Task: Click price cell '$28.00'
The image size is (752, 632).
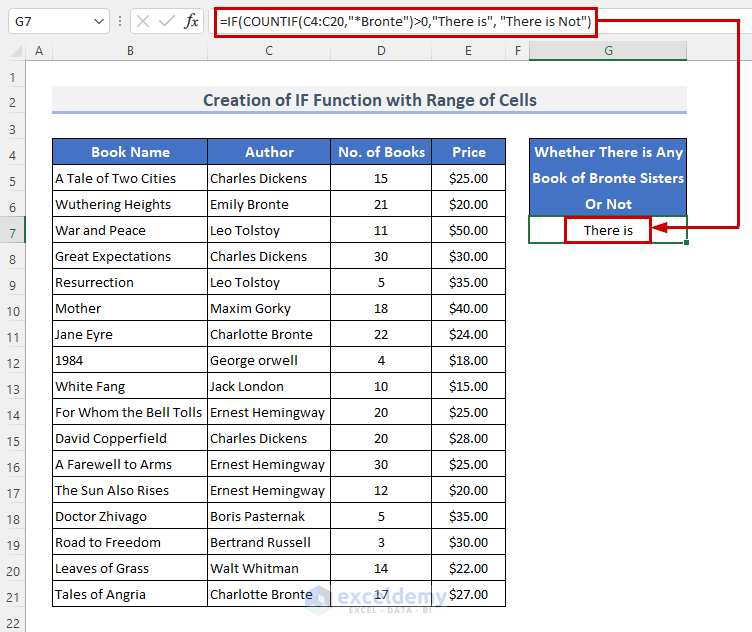Action: 469,438
